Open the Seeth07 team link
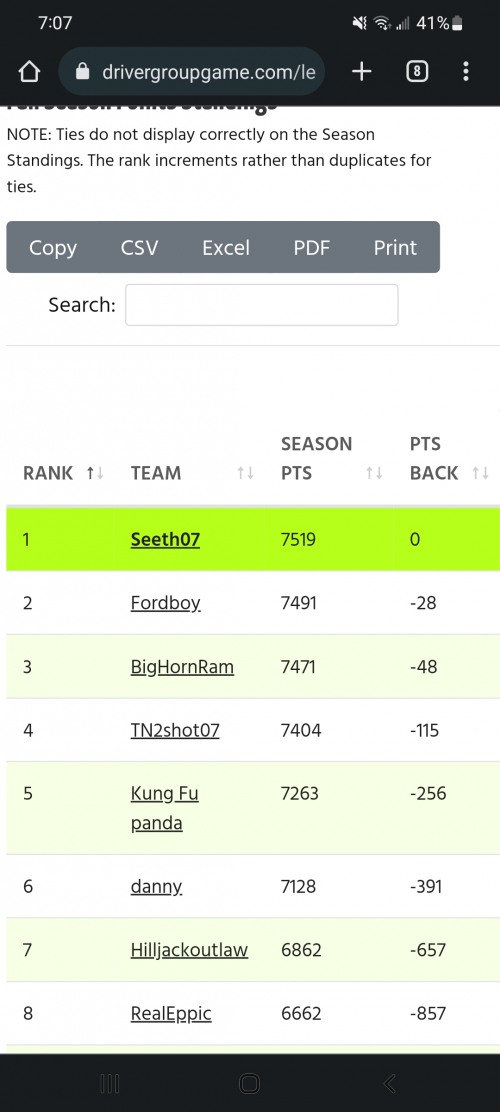This screenshot has height=1112, width=500. tap(165, 540)
